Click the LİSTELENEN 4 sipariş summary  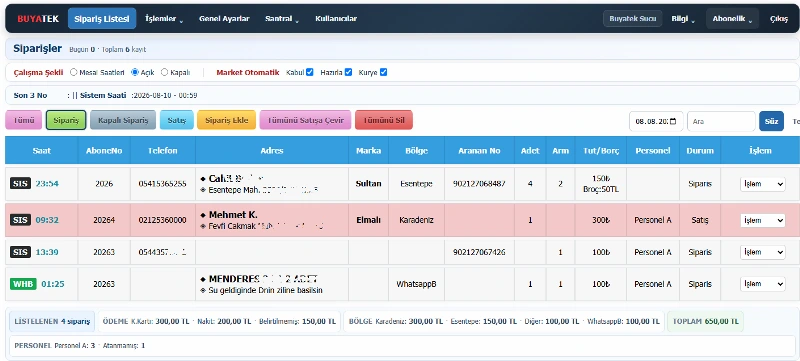tap(52, 321)
